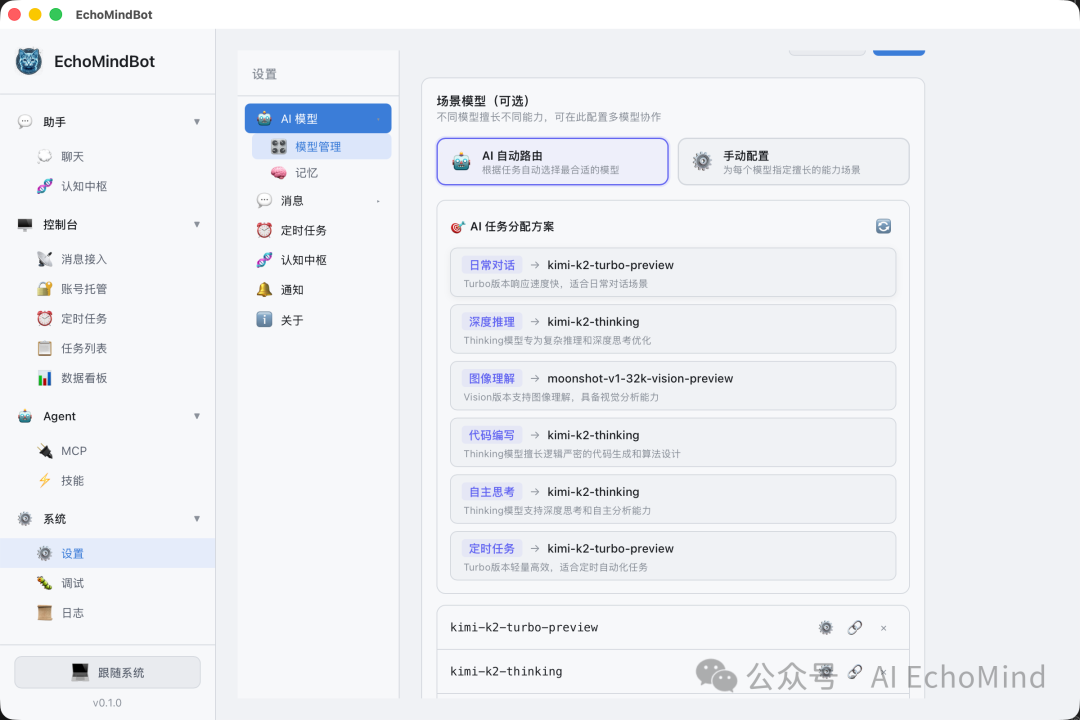1080x720 pixels.
Task: Select AI 自动路由 routing mode
Action: pos(552,161)
